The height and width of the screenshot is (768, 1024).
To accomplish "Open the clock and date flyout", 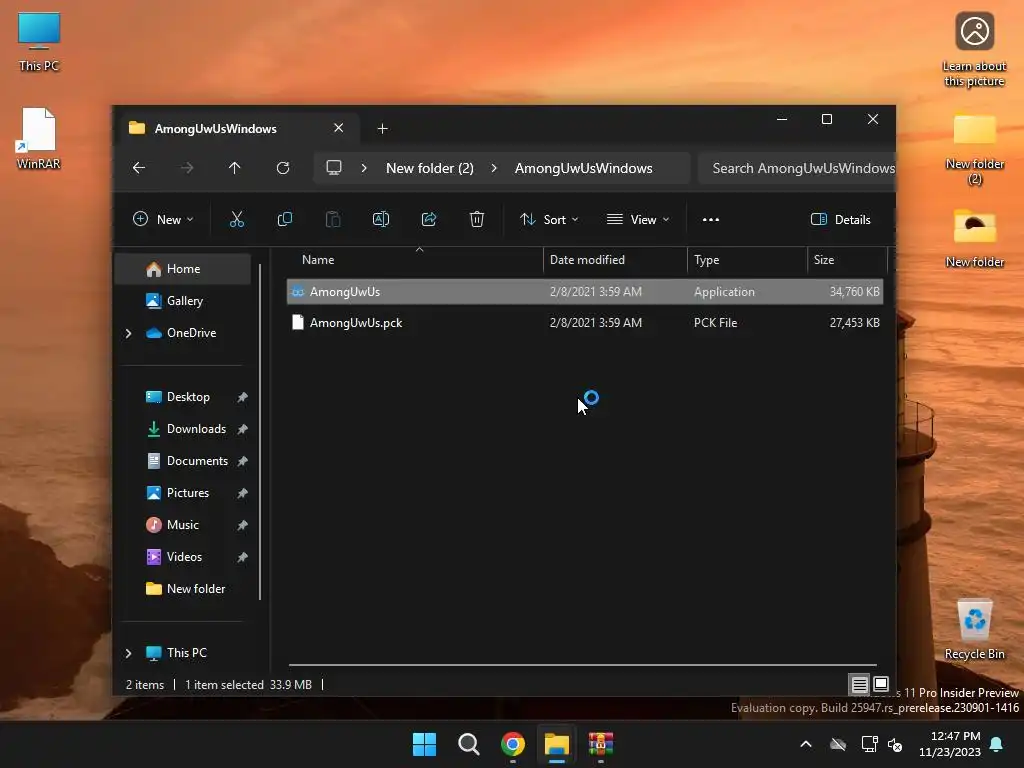I will coord(950,744).
